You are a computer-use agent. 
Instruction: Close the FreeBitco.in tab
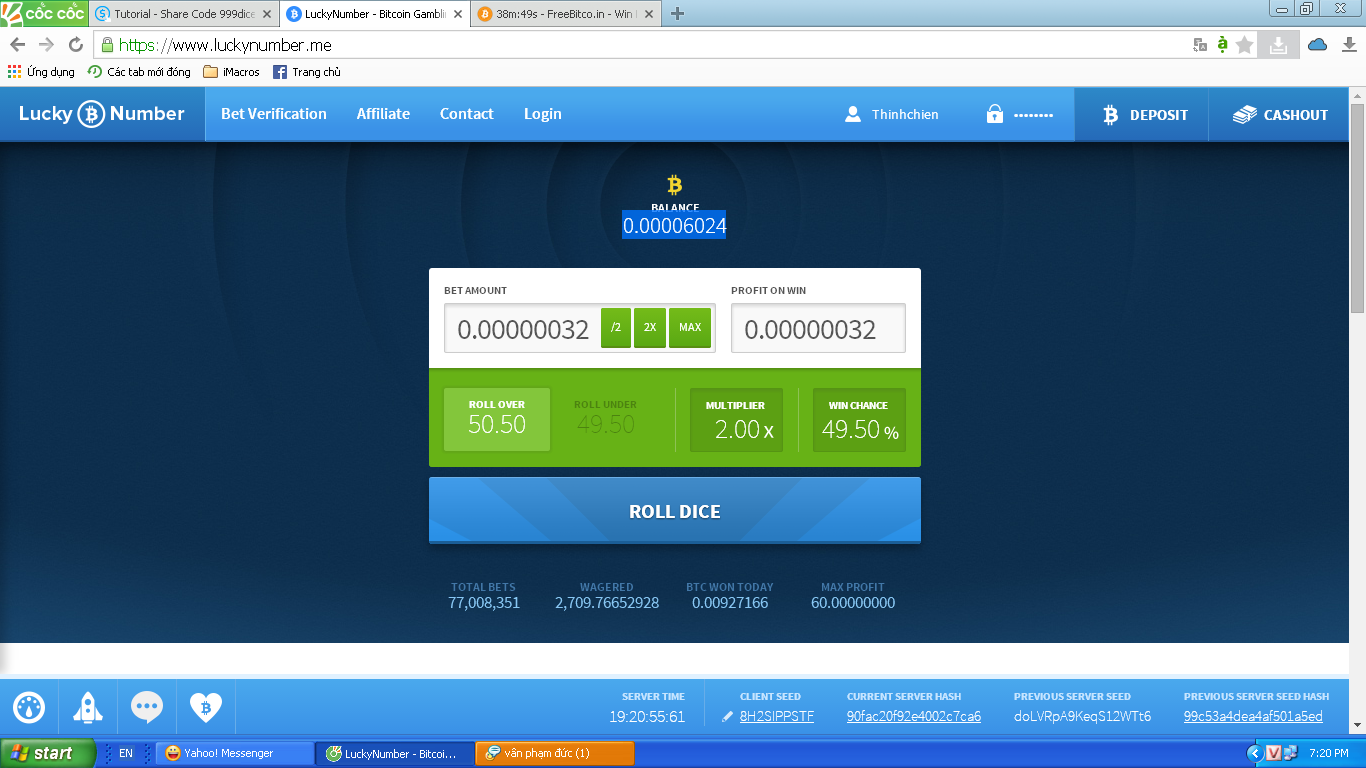coord(649,14)
